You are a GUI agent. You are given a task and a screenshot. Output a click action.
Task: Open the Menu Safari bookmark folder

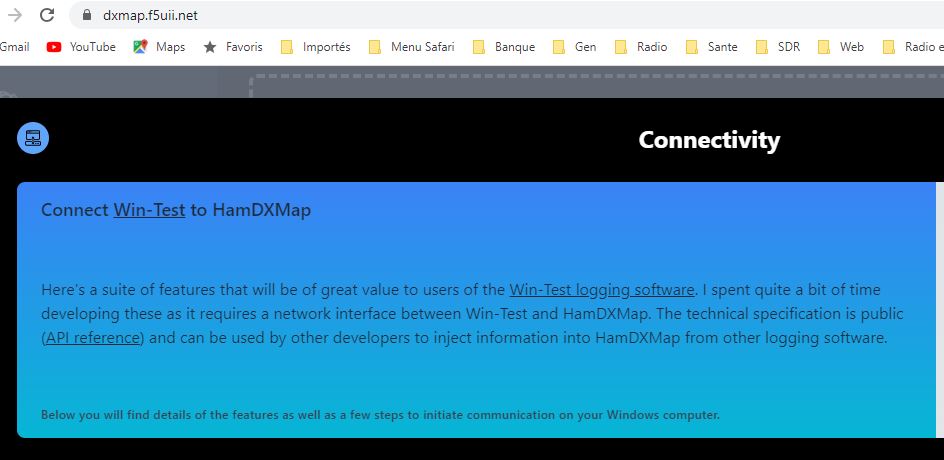tap(412, 46)
